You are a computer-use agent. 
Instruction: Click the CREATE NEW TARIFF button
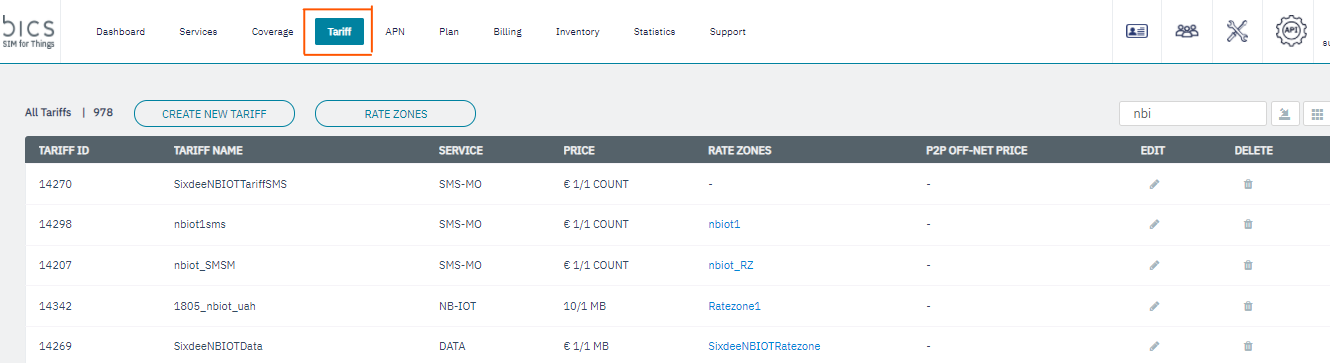pyautogui.click(x=214, y=114)
